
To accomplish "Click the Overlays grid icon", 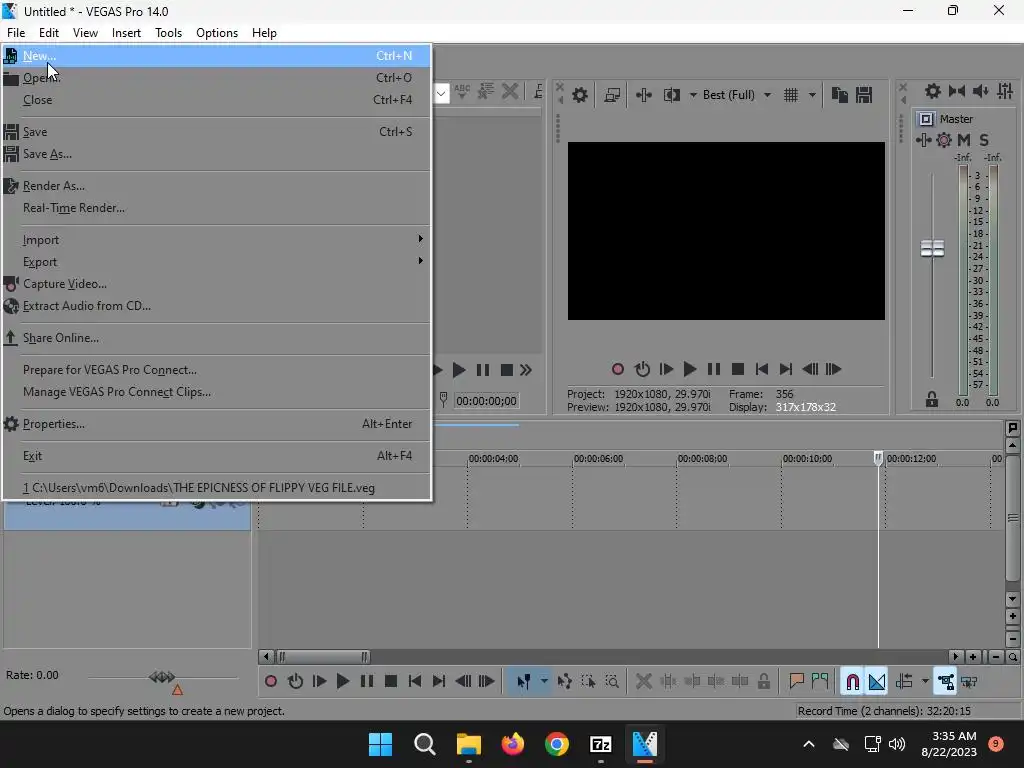I will (x=791, y=95).
